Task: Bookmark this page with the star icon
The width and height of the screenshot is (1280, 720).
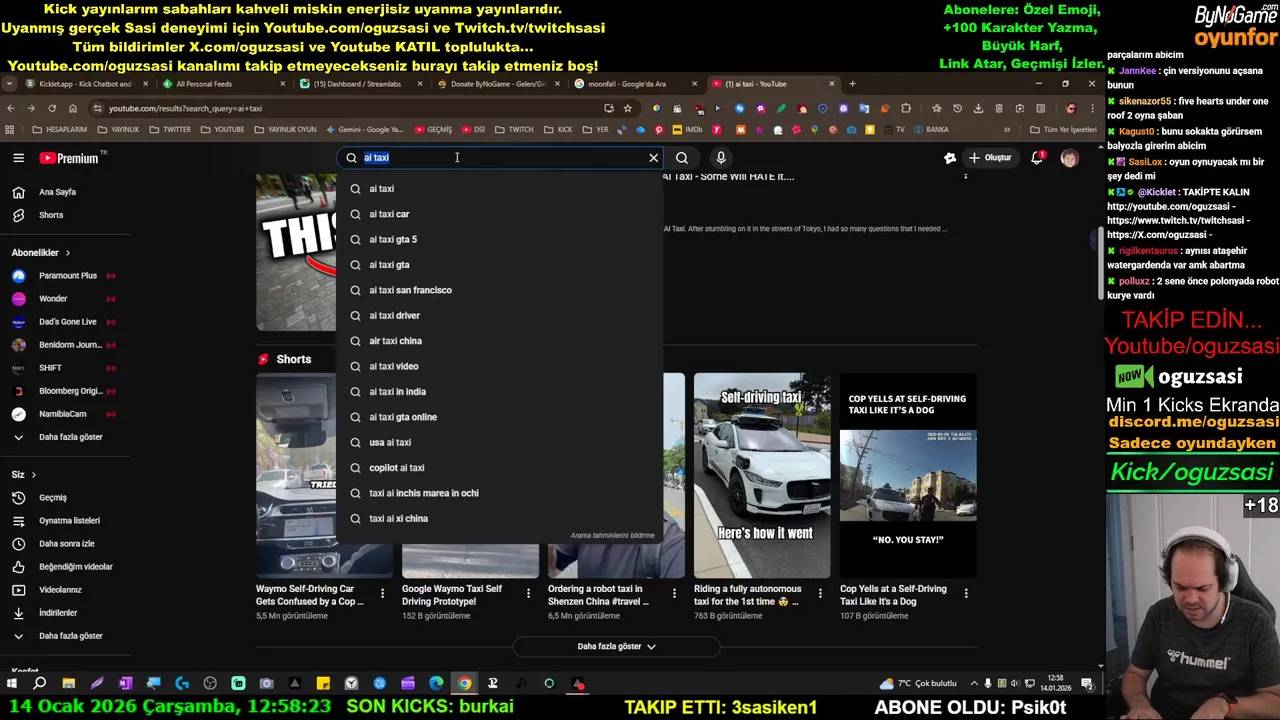Action: pyautogui.click(x=627, y=108)
